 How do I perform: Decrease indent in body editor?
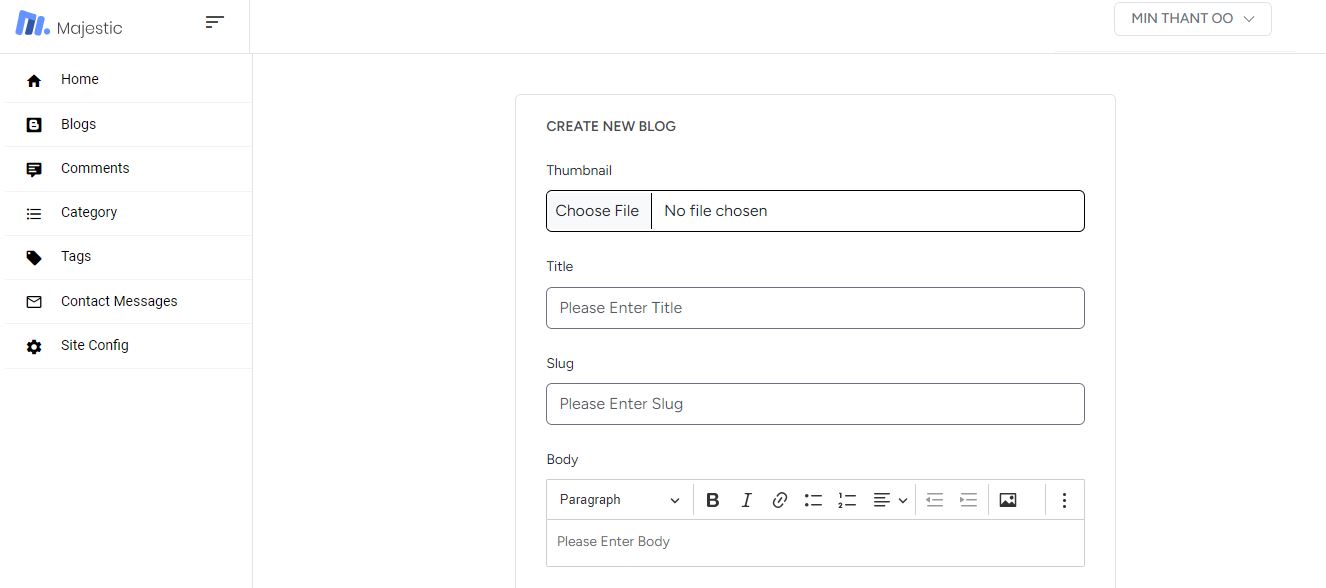tap(935, 500)
